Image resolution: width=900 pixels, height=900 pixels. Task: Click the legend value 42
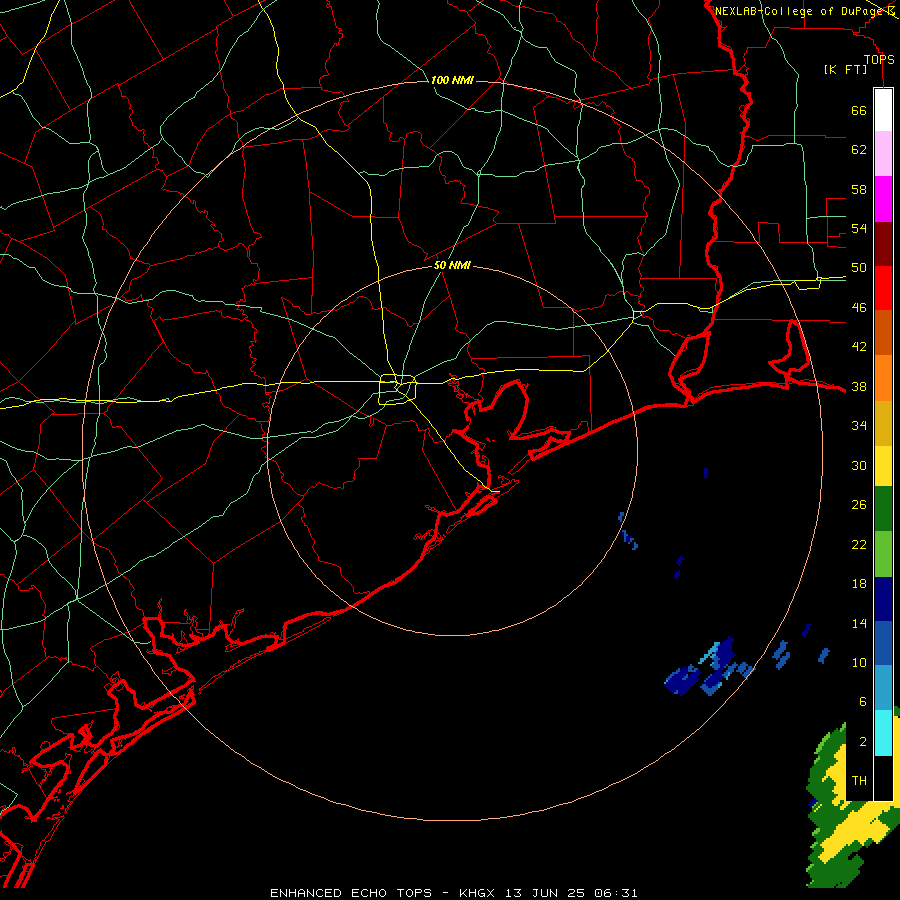click(859, 347)
